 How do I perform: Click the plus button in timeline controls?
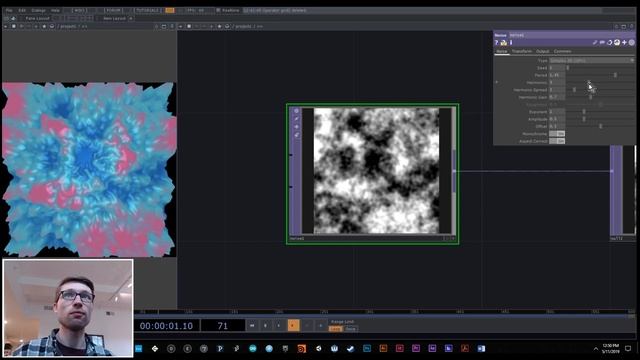coord(321,325)
